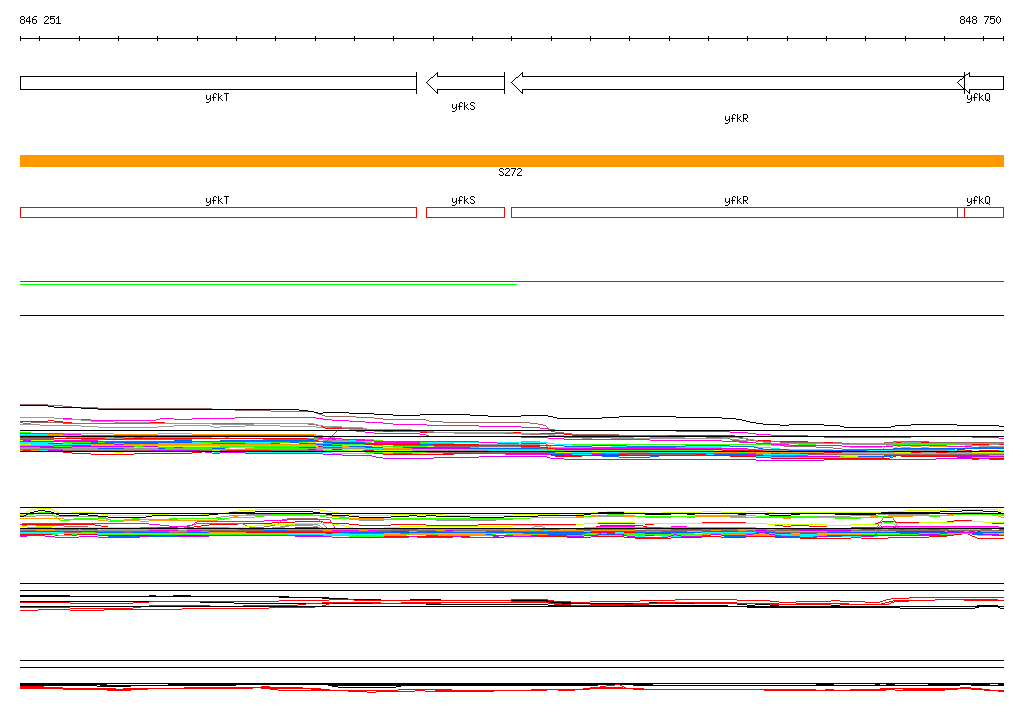Viewport: 1024px width, 714px height.
Task: Click the end coordinate label 848 750
Action: coord(980,20)
